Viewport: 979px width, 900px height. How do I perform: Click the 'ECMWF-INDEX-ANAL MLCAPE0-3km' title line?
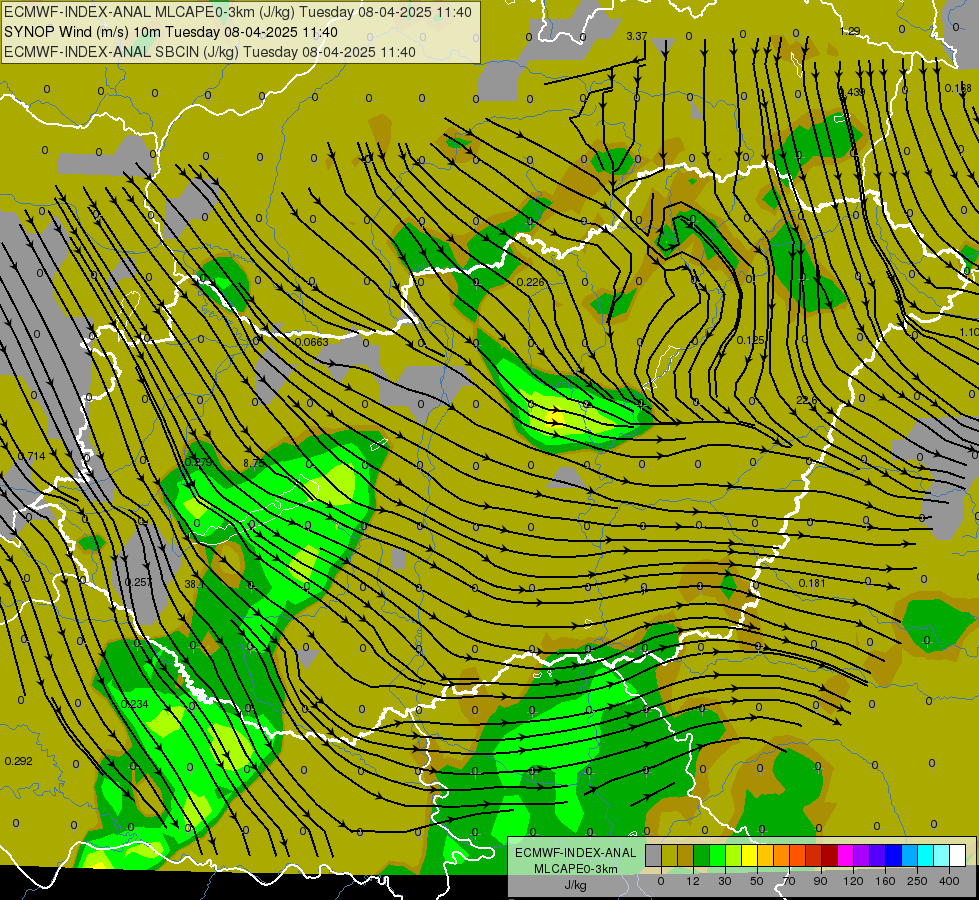237,12
